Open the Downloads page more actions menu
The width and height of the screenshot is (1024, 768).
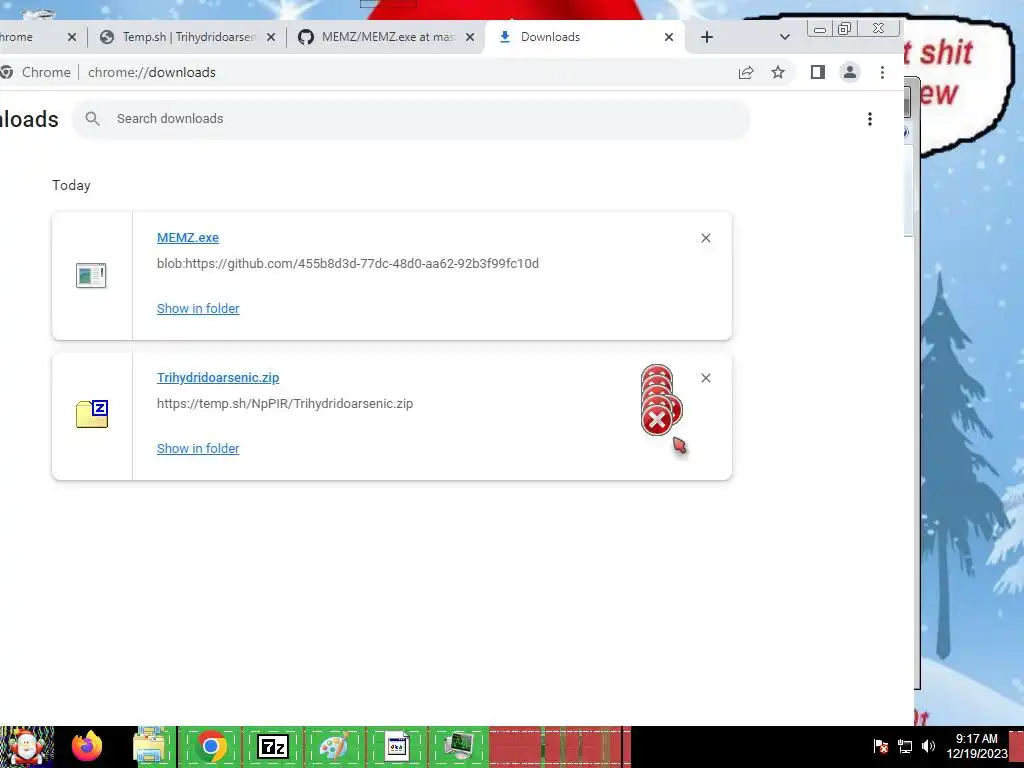click(870, 119)
